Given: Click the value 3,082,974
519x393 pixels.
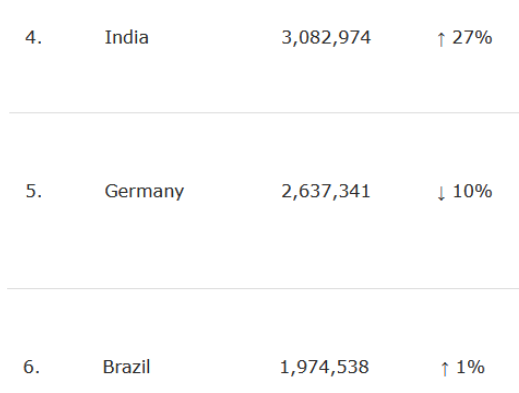Looking at the screenshot, I should coord(326,38).
